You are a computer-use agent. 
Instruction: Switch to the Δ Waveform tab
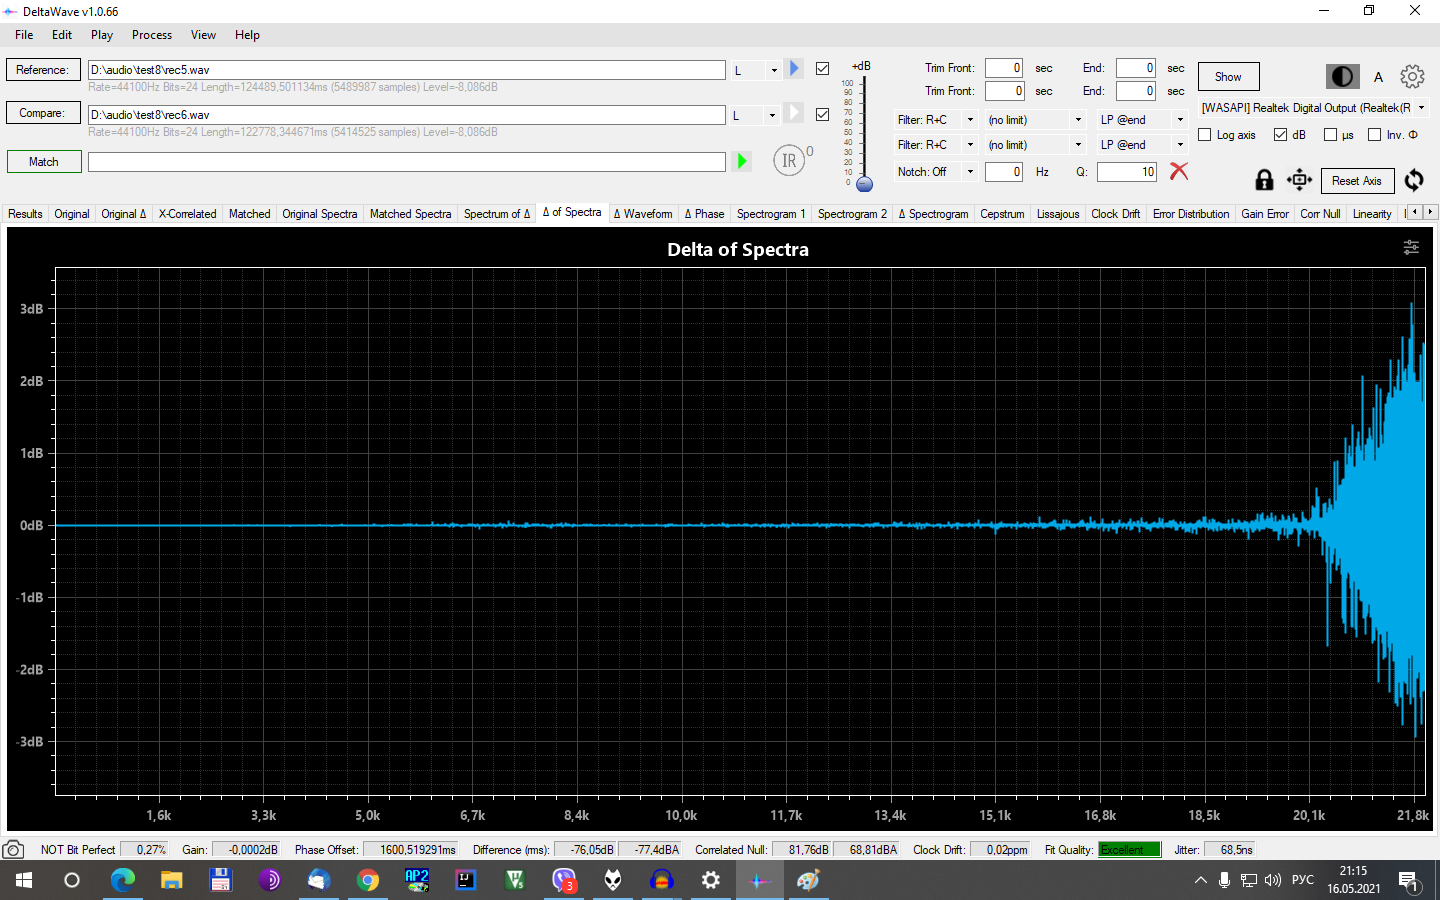[643, 213]
